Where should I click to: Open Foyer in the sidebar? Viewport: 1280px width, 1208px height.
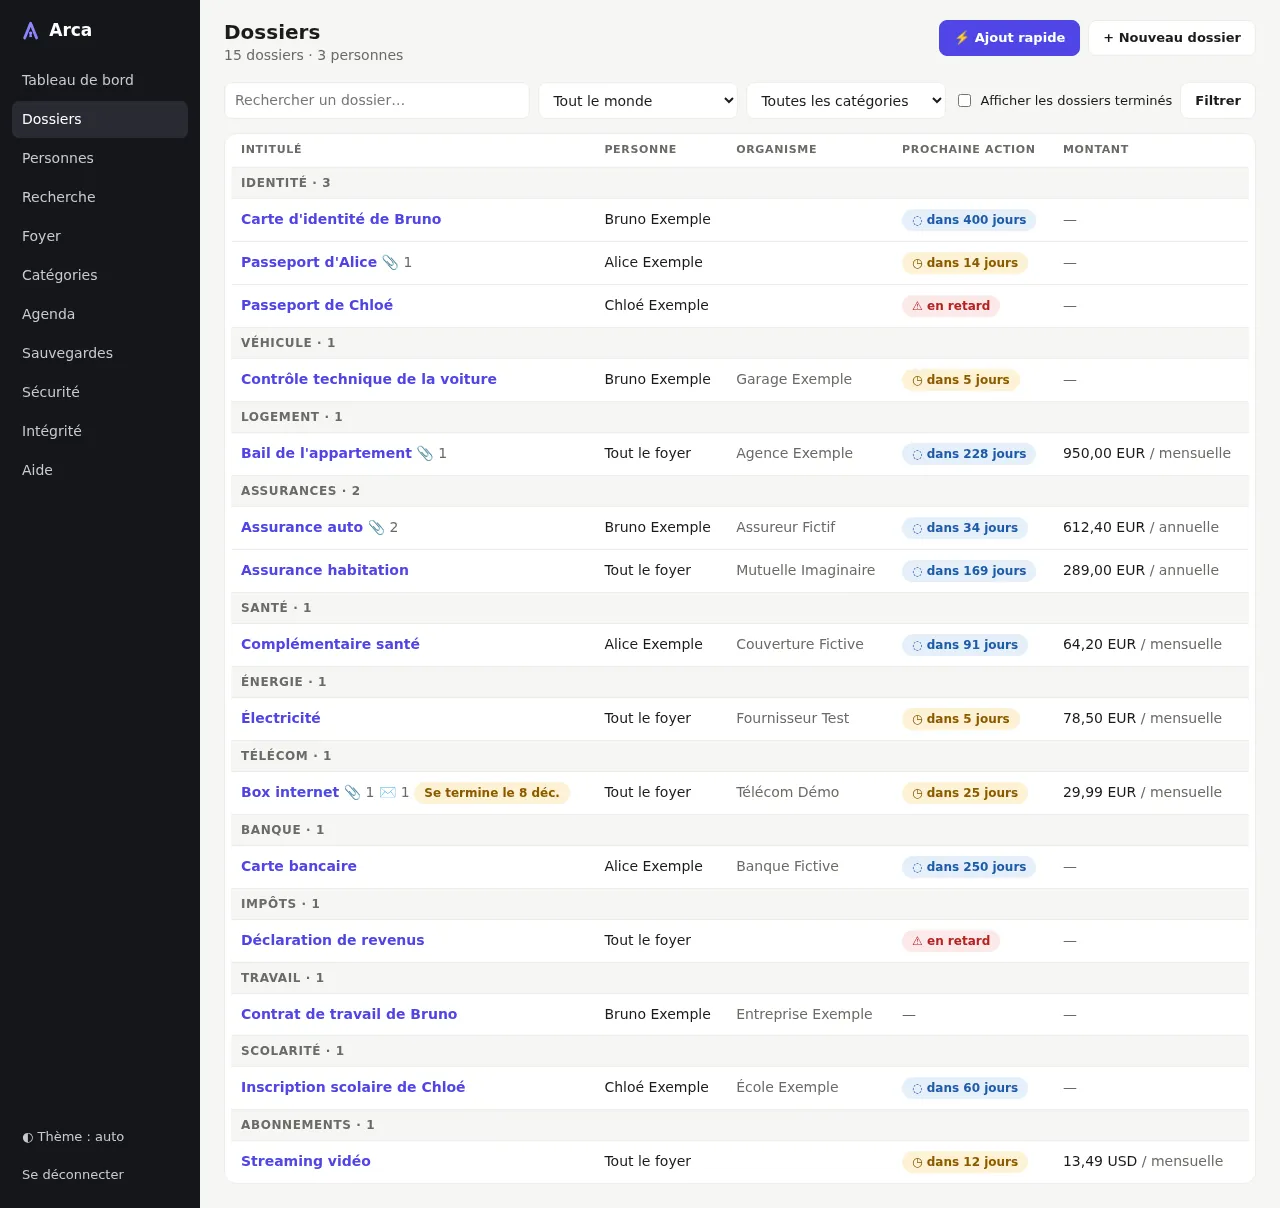(100, 236)
